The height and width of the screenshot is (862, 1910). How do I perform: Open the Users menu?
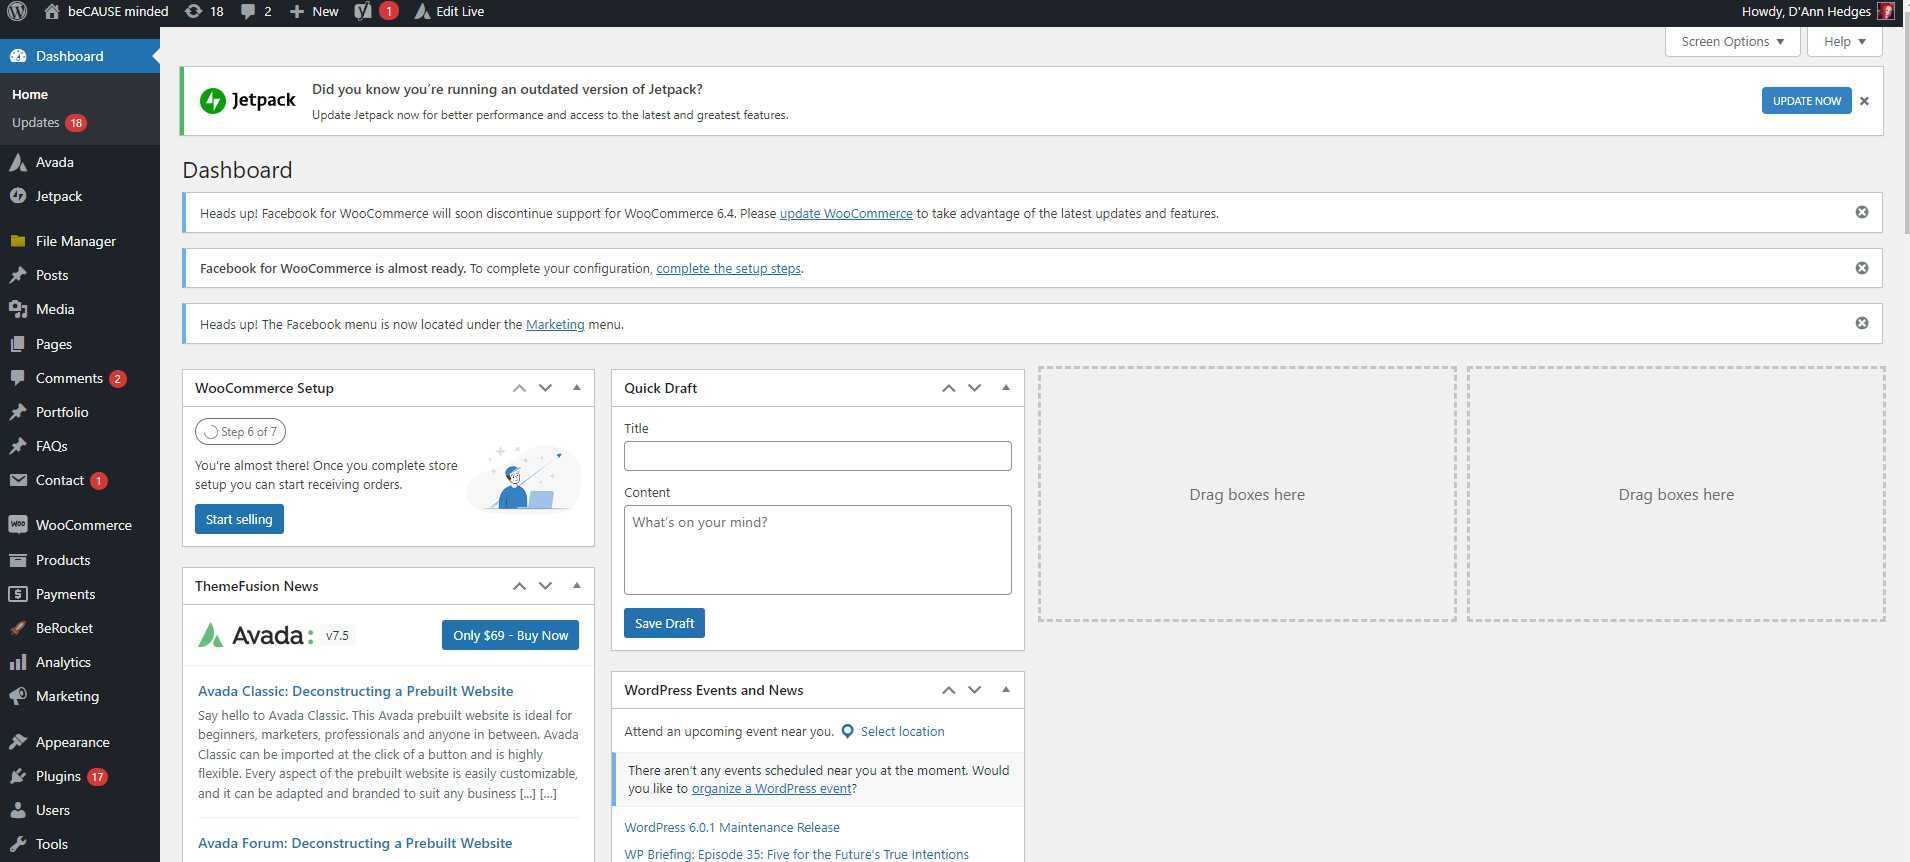80,810
